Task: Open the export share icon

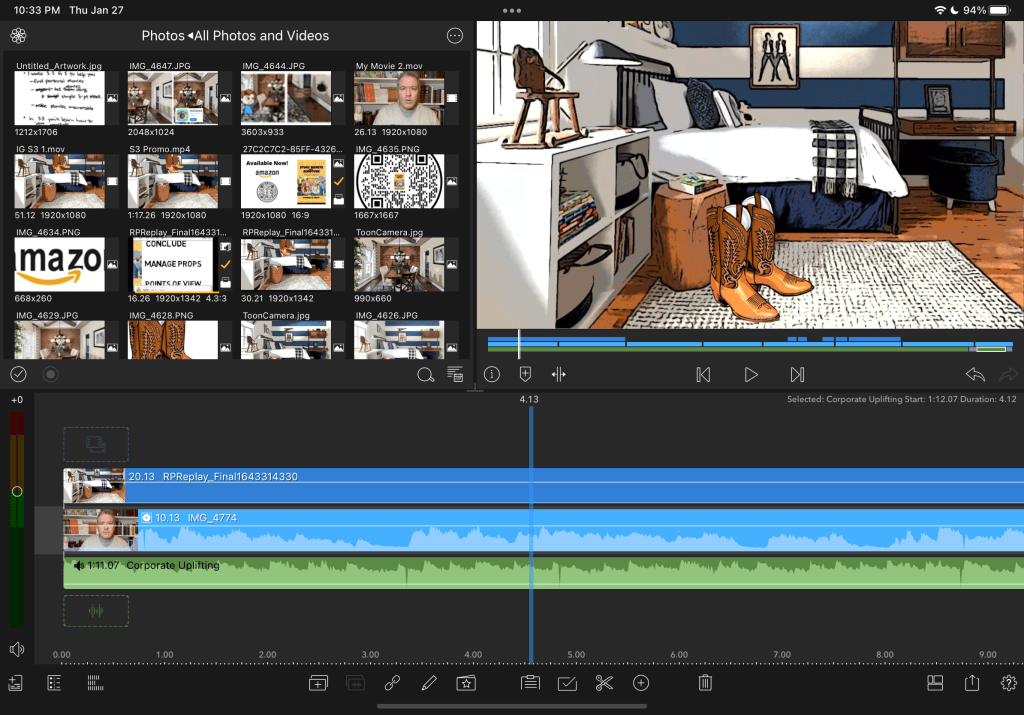Action: tap(972, 683)
